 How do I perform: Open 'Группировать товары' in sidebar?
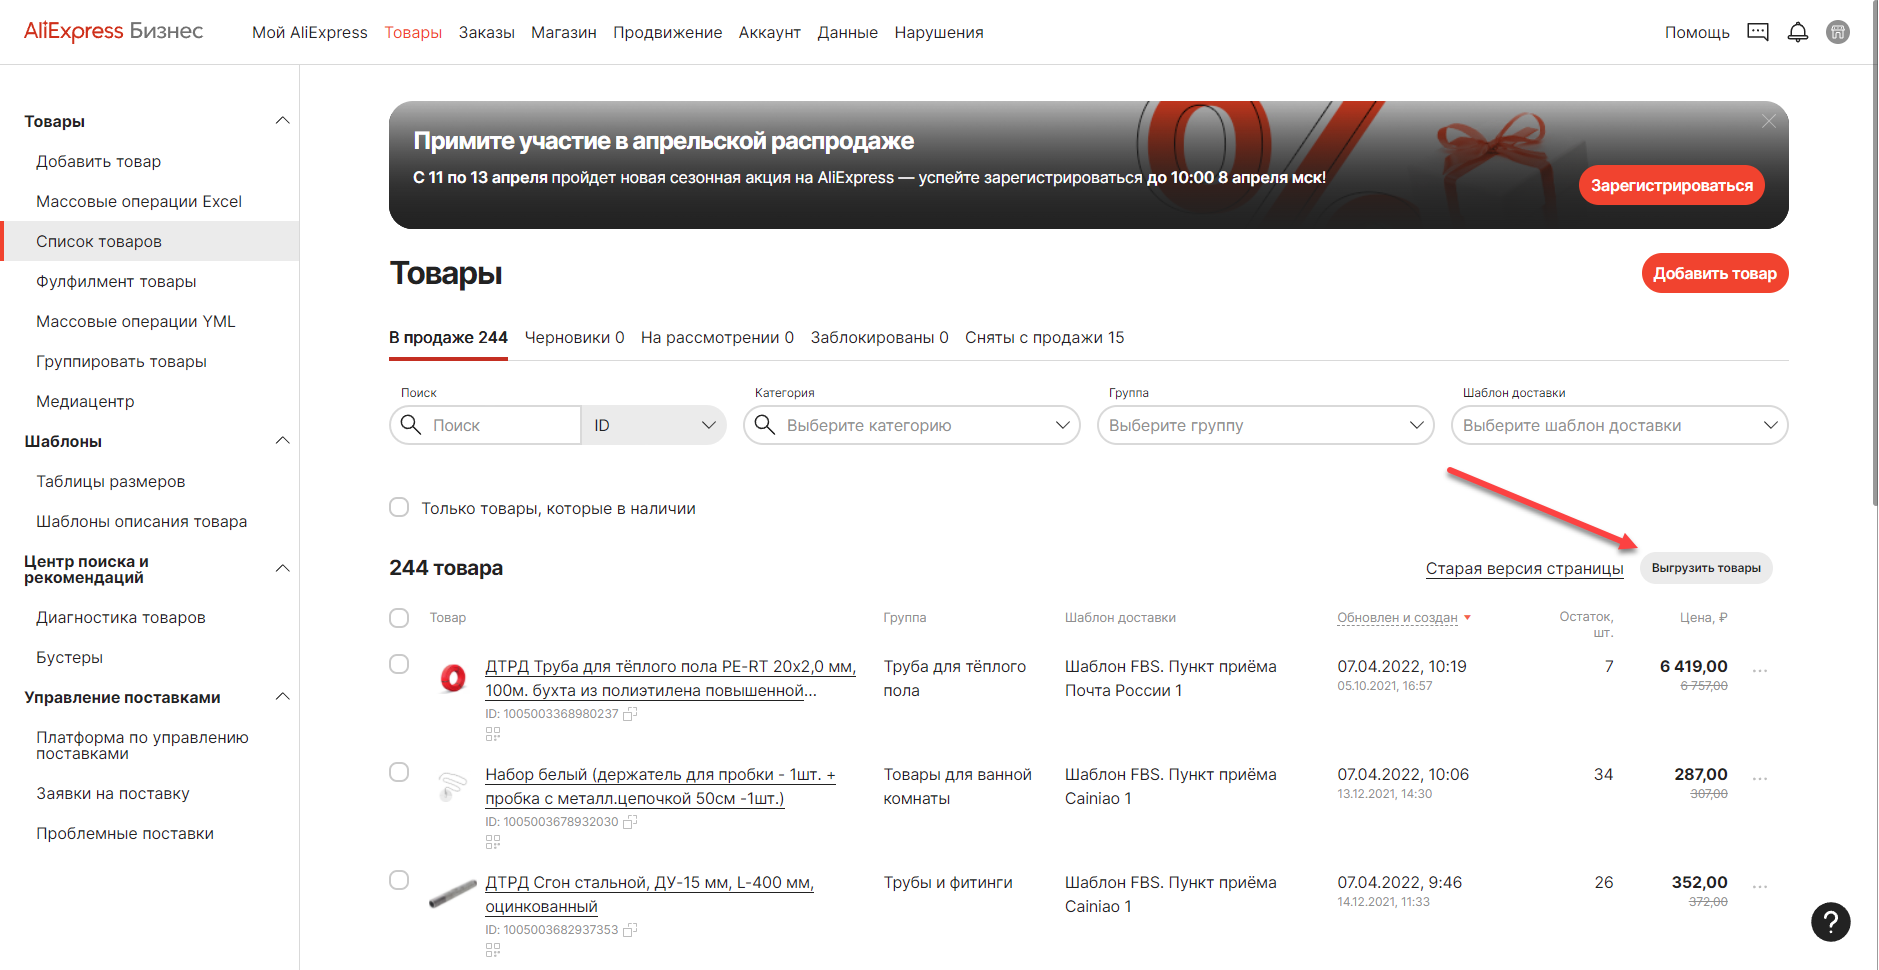(121, 361)
